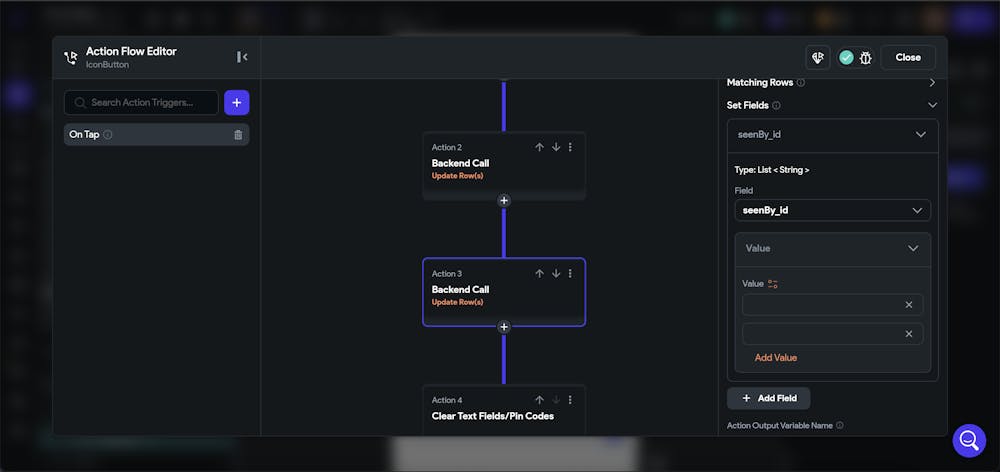Click 'Update Row(s)' under Action 3
The height and width of the screenshot is (472, 1000).
pos(457,302)
